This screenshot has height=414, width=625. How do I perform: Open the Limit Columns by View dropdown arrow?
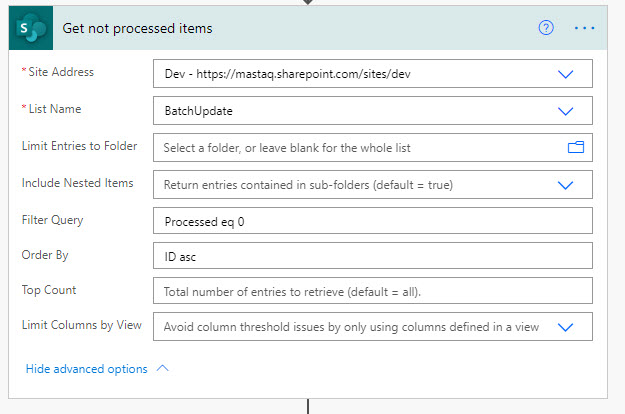[x=566, y=327]
